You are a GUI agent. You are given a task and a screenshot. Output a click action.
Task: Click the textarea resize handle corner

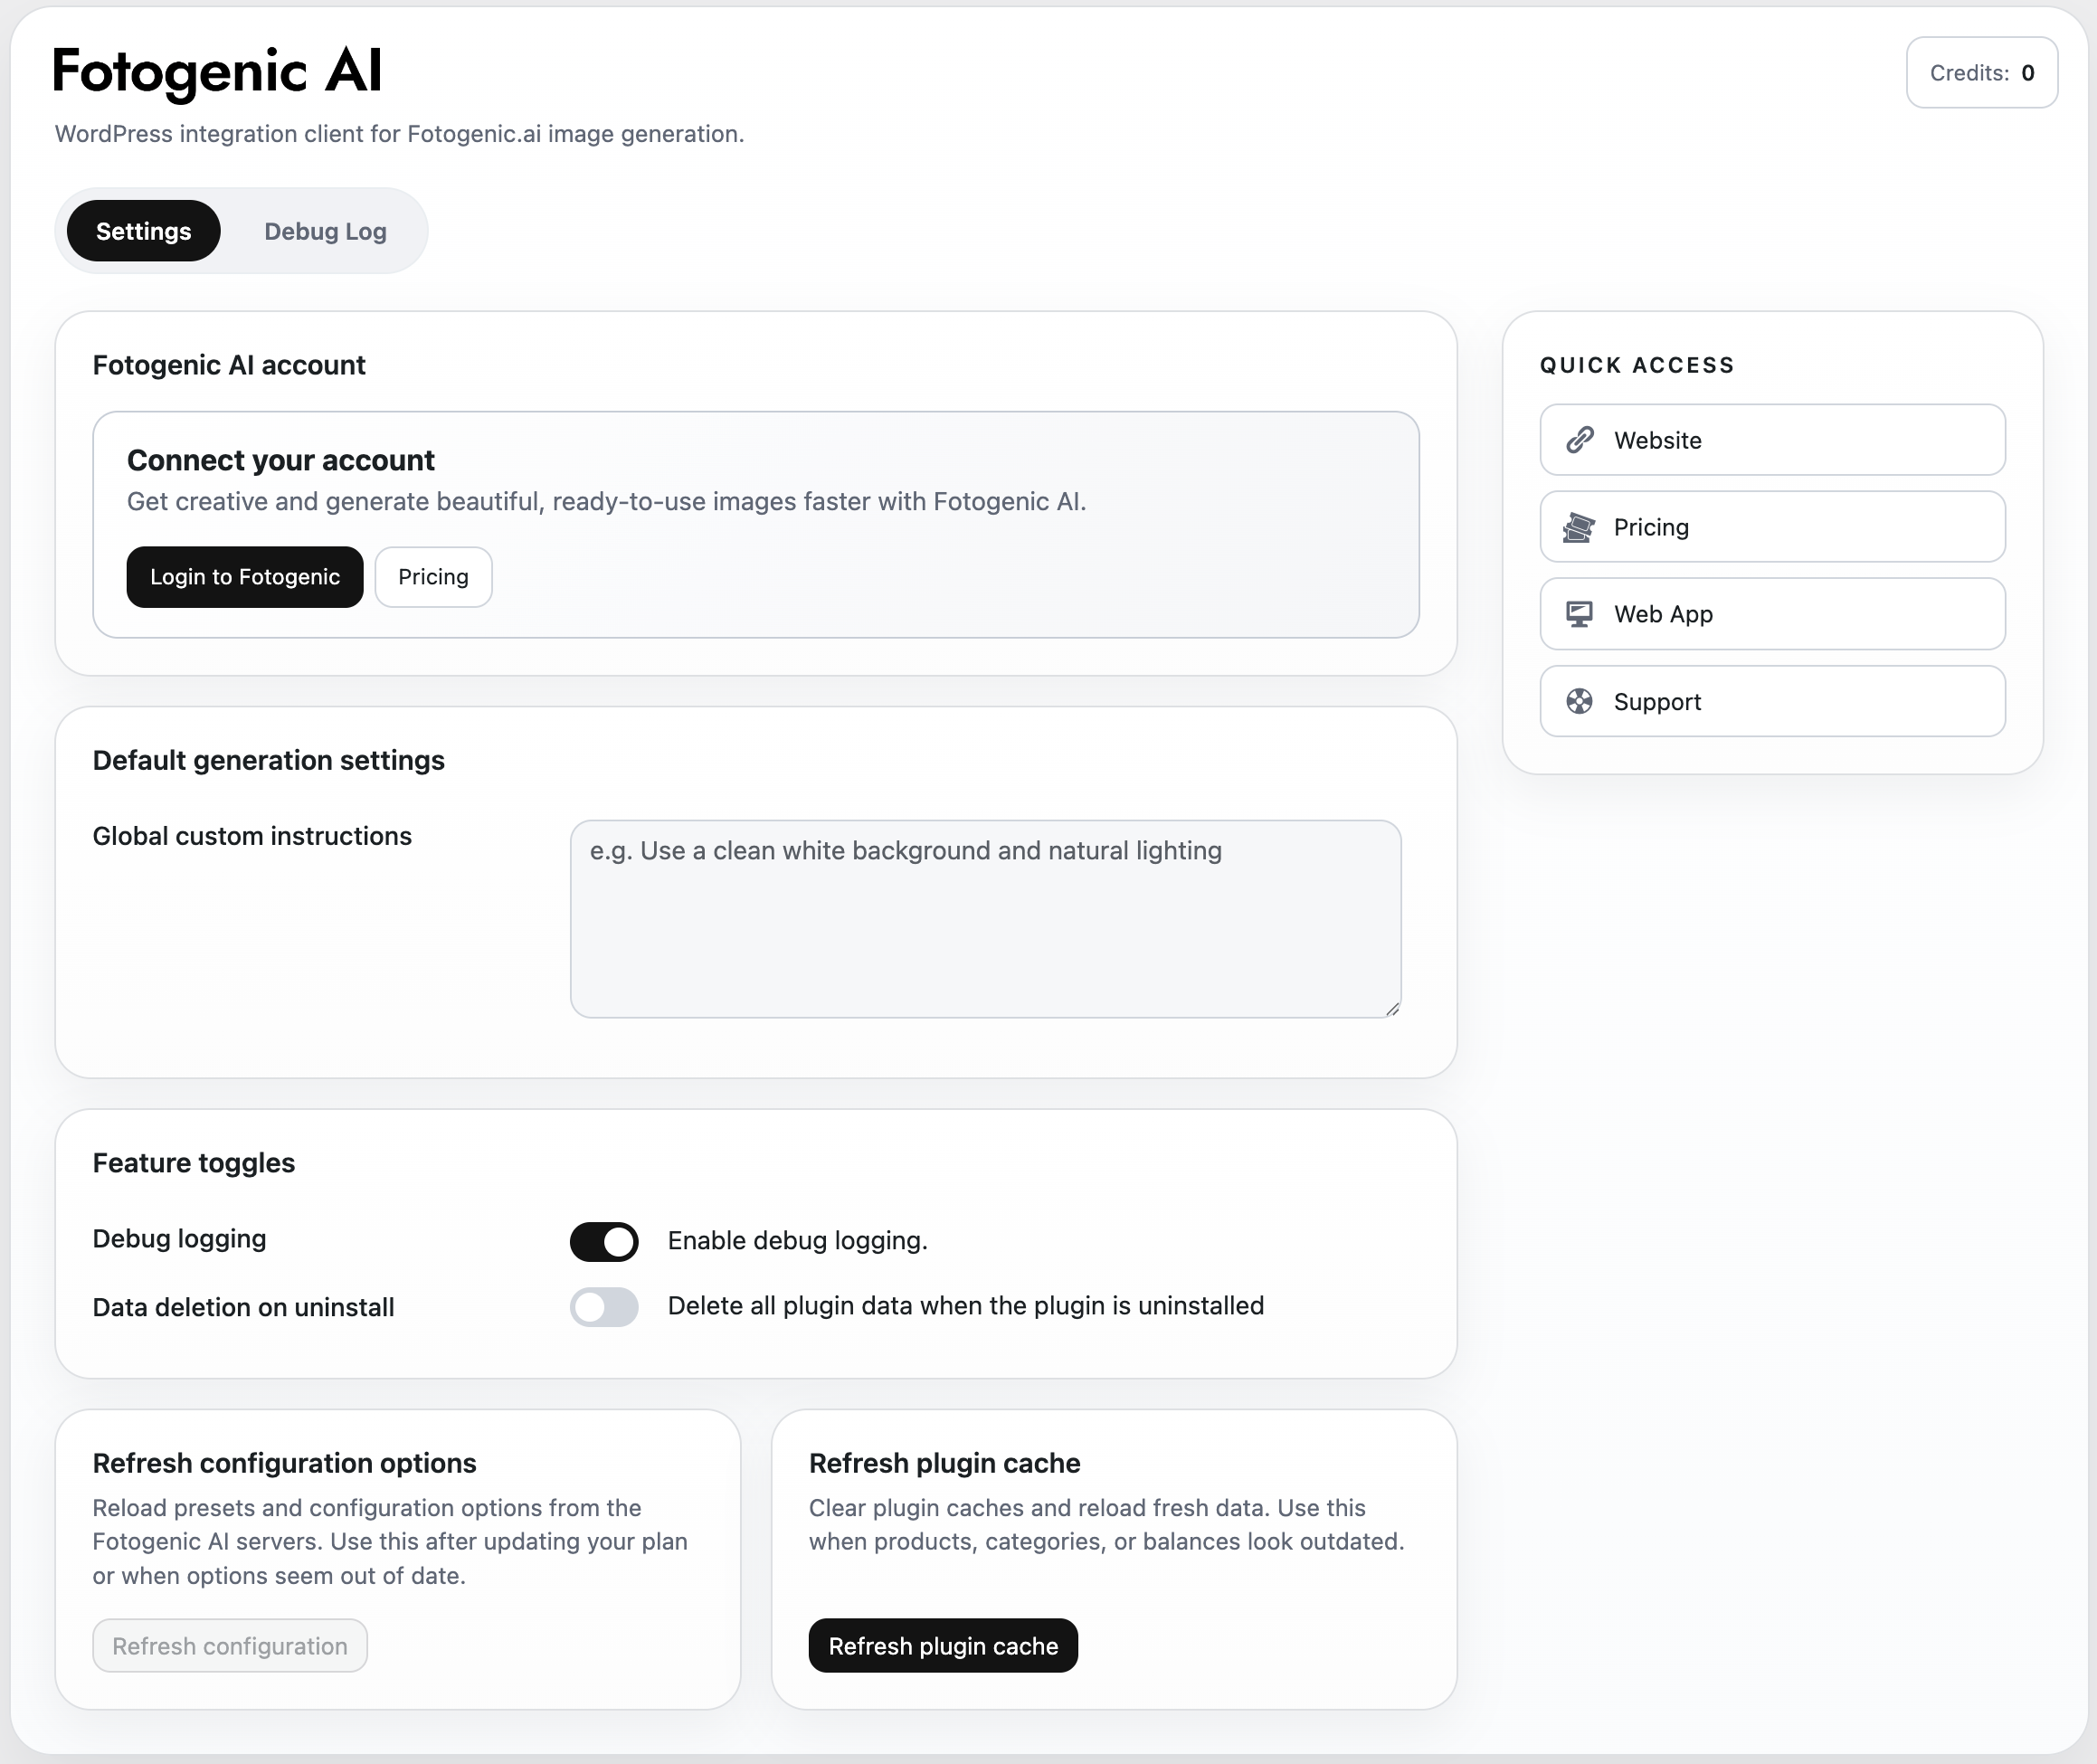1392,1009
